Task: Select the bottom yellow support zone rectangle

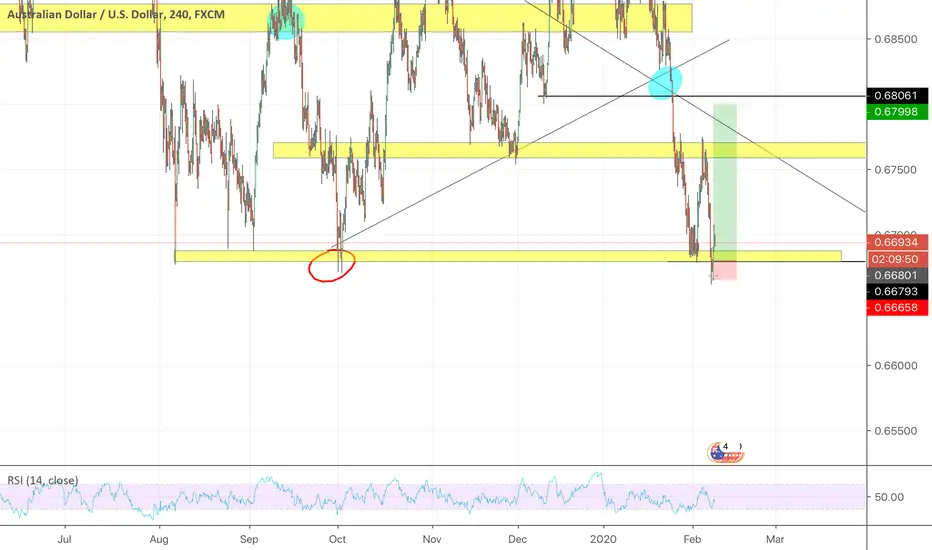Action: [508, 256]
